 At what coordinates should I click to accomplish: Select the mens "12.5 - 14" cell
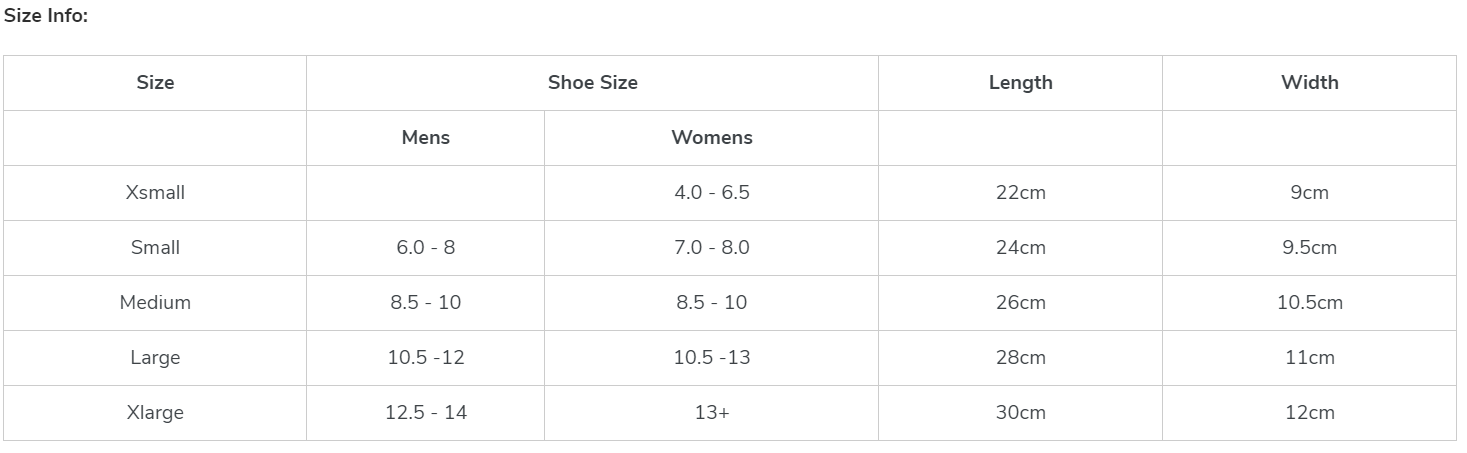click(426, 413)
